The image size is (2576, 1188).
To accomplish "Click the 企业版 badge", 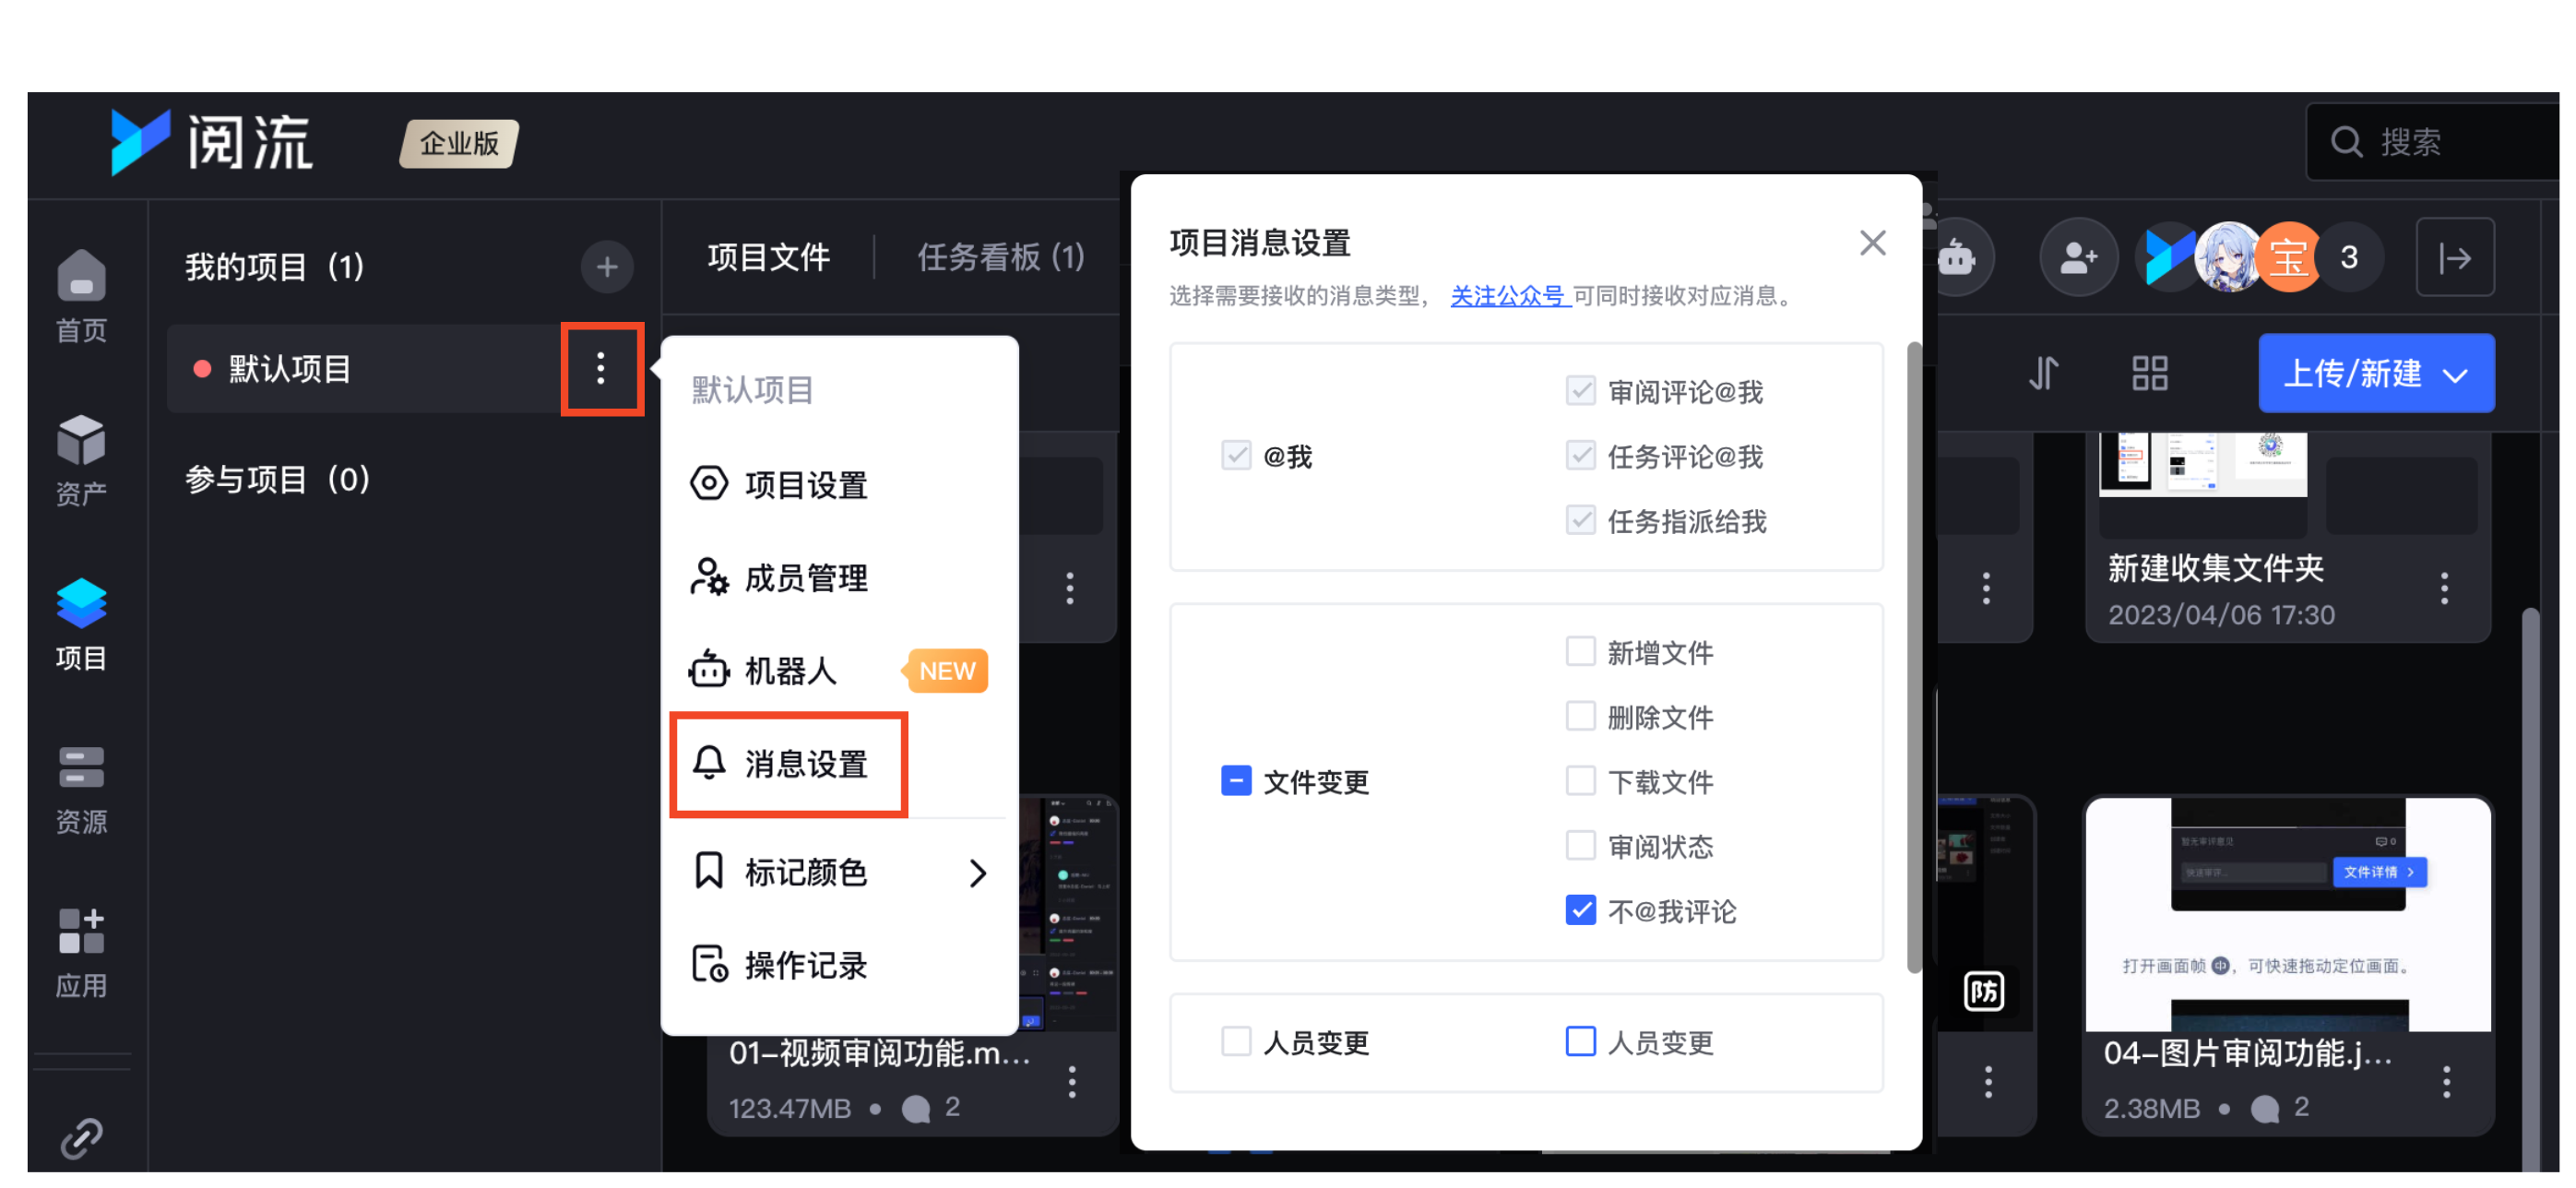I will click(459, 144).
